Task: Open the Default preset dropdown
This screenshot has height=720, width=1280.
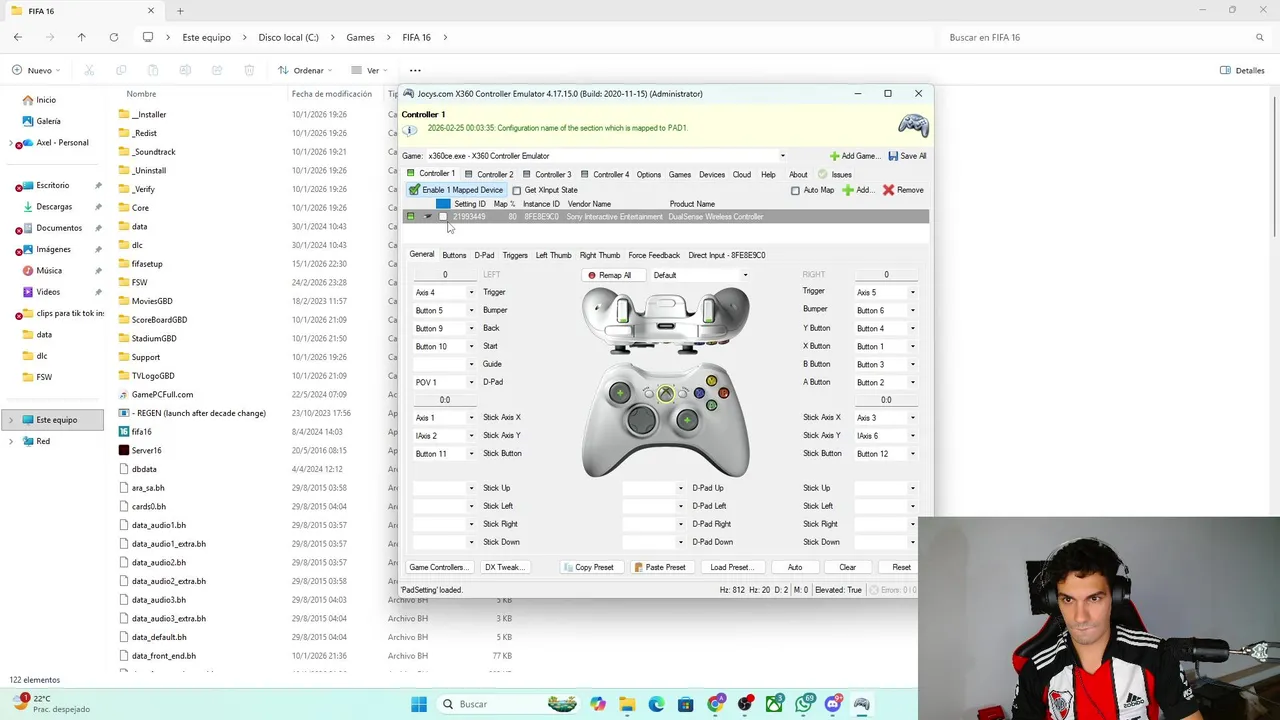Action: click(x=745, y=275)
